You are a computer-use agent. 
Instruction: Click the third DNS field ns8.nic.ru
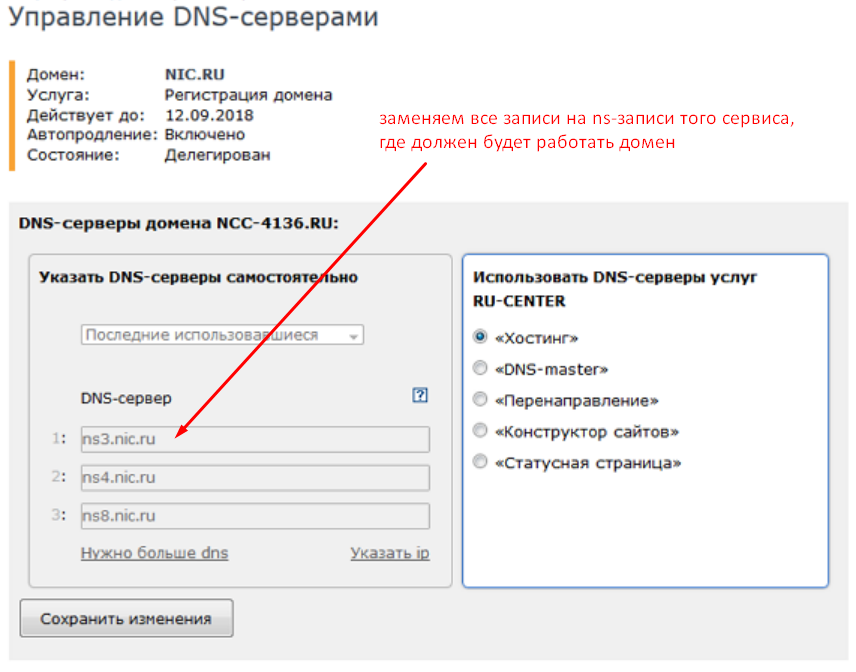coord(255,516)
